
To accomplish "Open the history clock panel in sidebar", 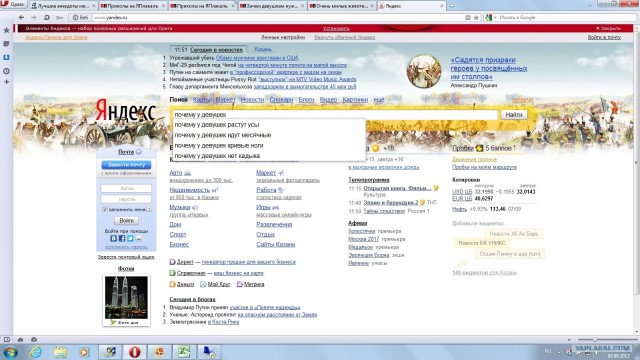I will click(6, 71).
